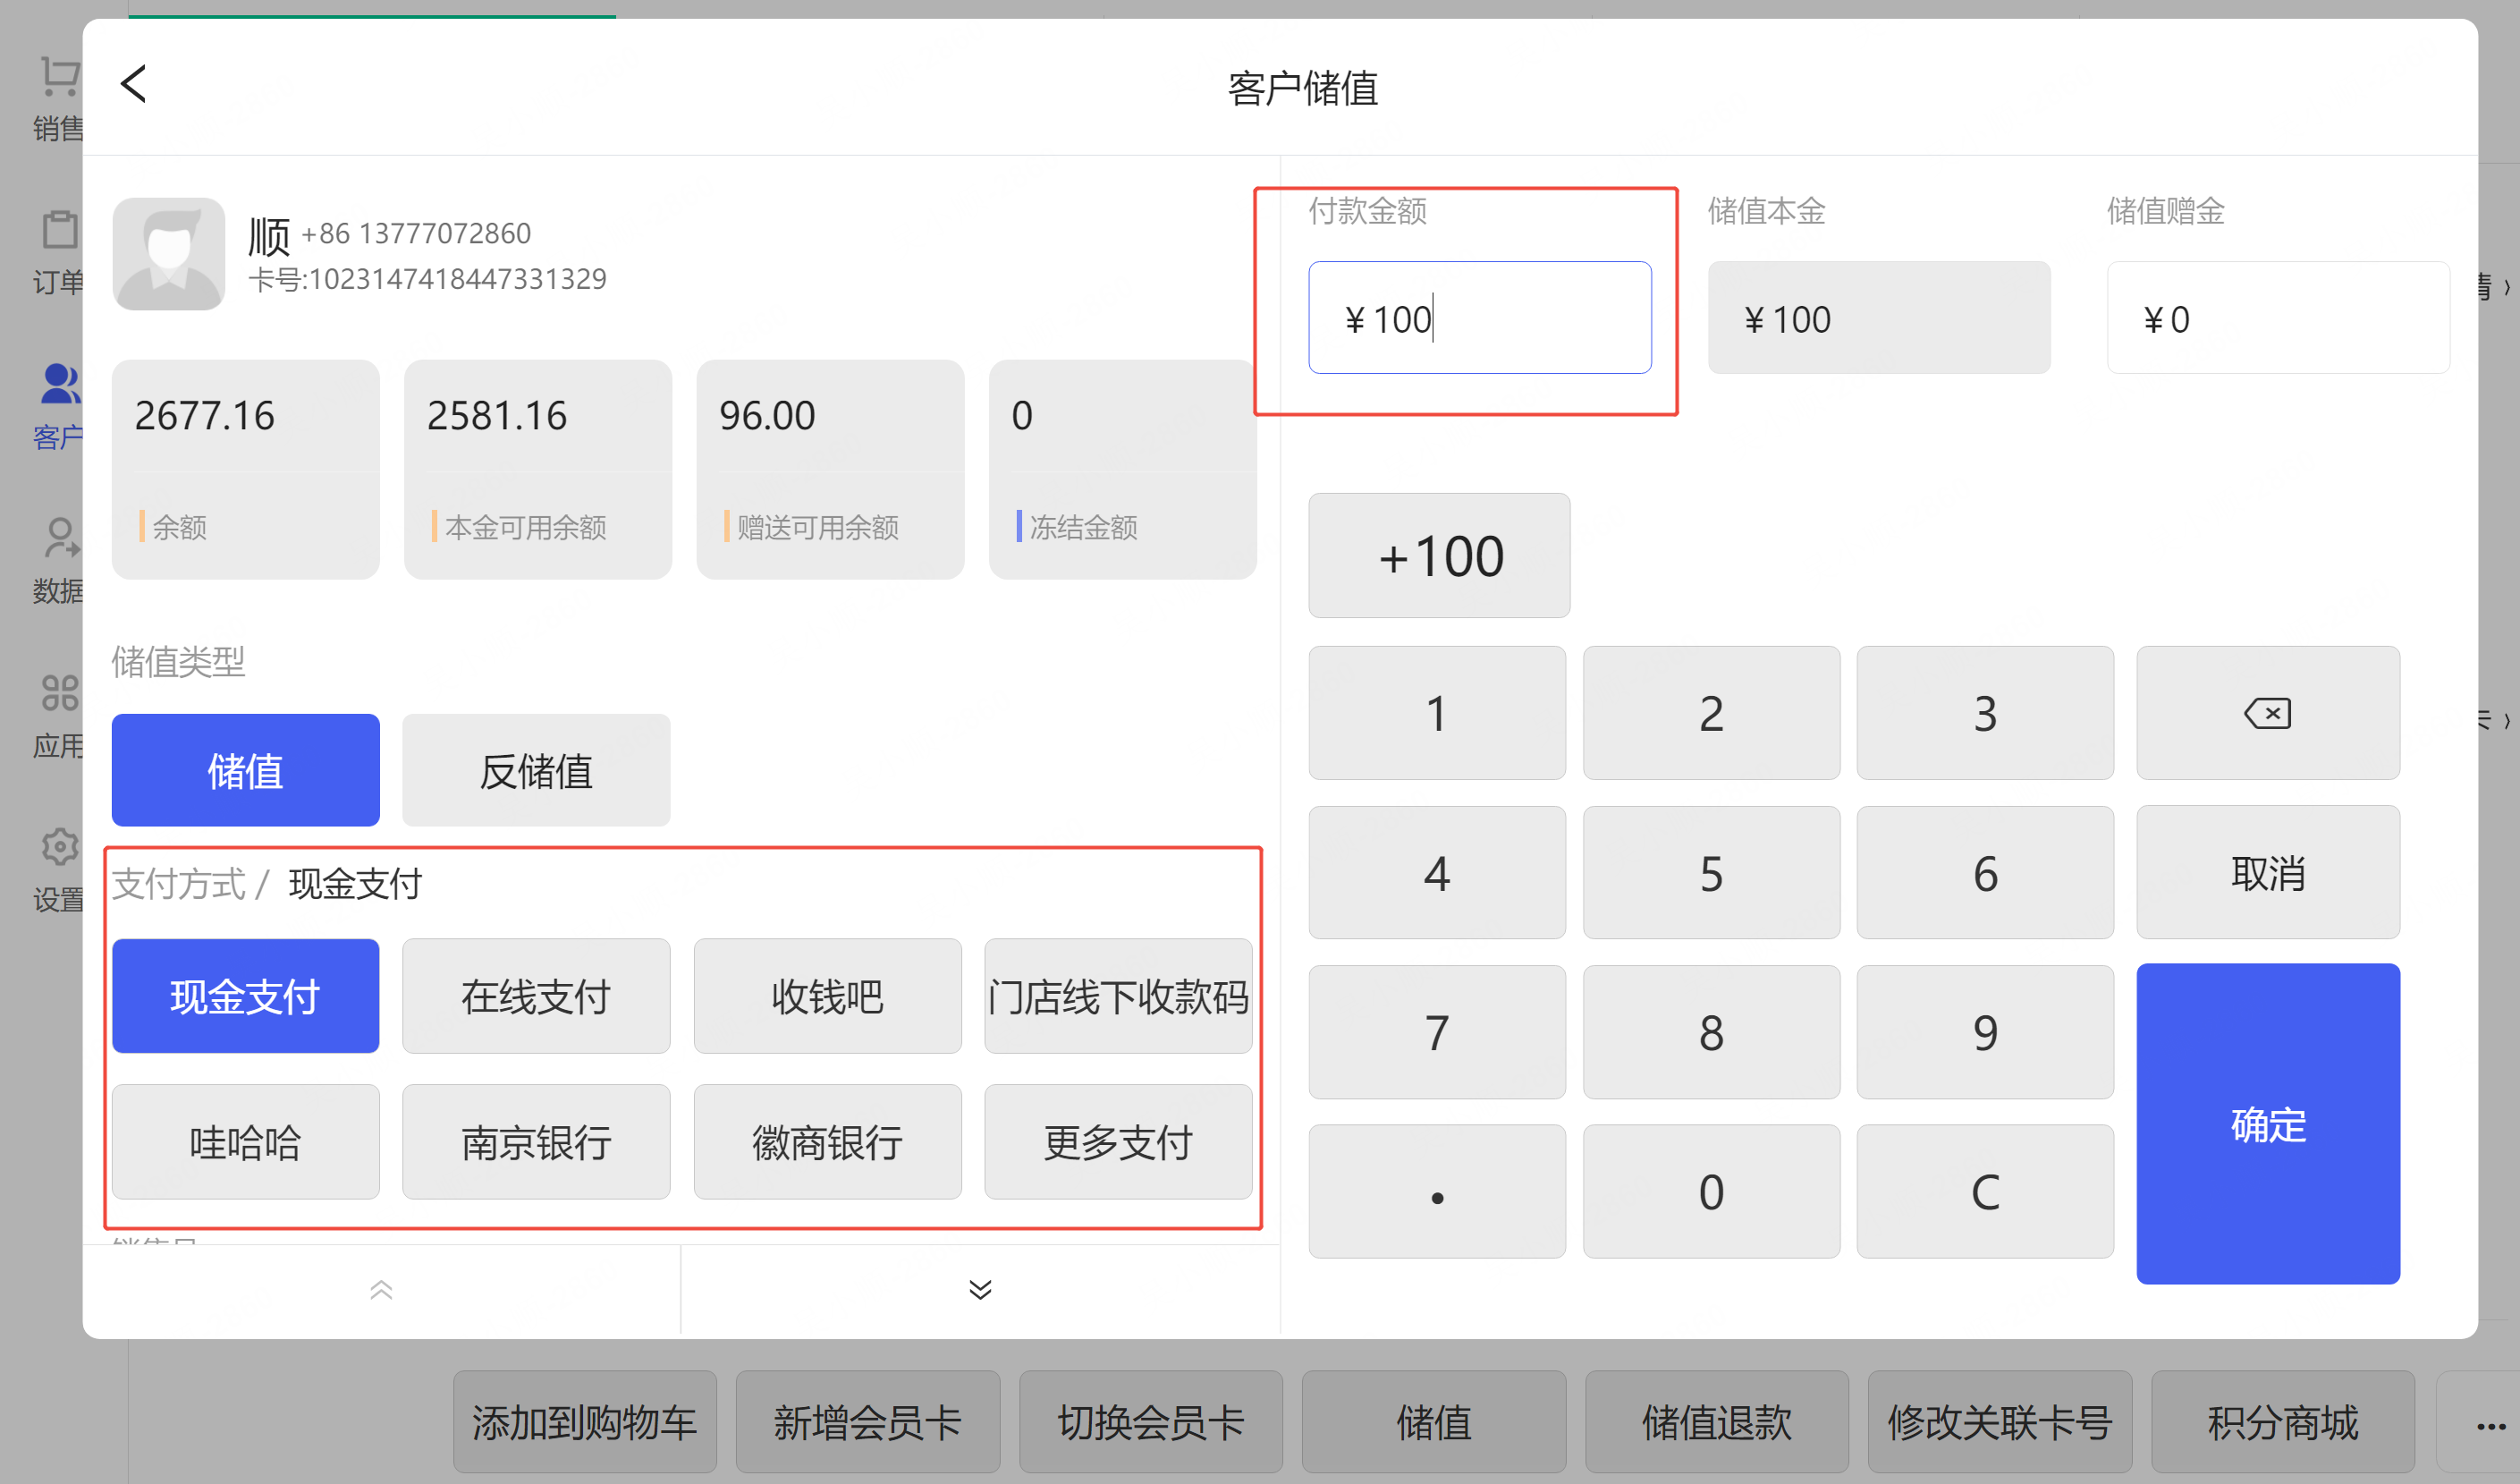
Task: Tap keypad digit 1
Action: click(x=1437, y=713)
